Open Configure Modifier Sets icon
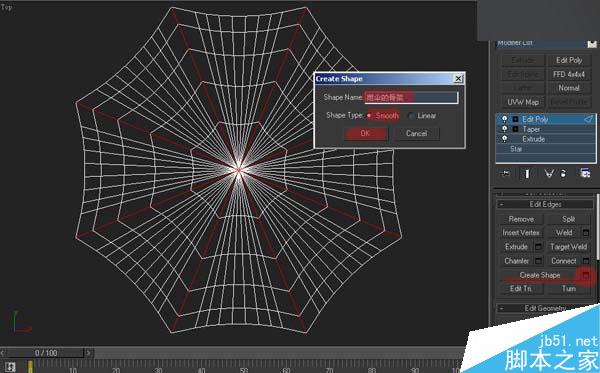The width and height of the screenshot is (600, 373). point(585,174)
